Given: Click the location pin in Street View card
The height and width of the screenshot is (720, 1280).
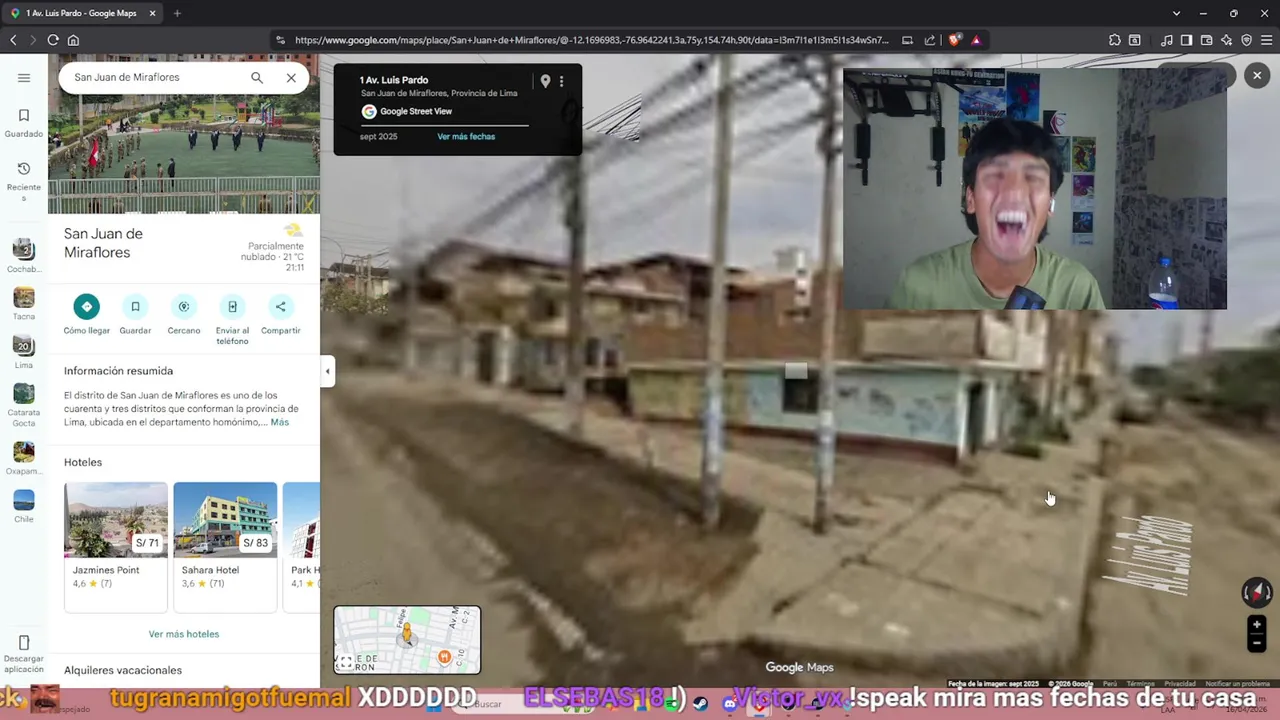Looking at the screenshot, I should click(x=545, y=81).
